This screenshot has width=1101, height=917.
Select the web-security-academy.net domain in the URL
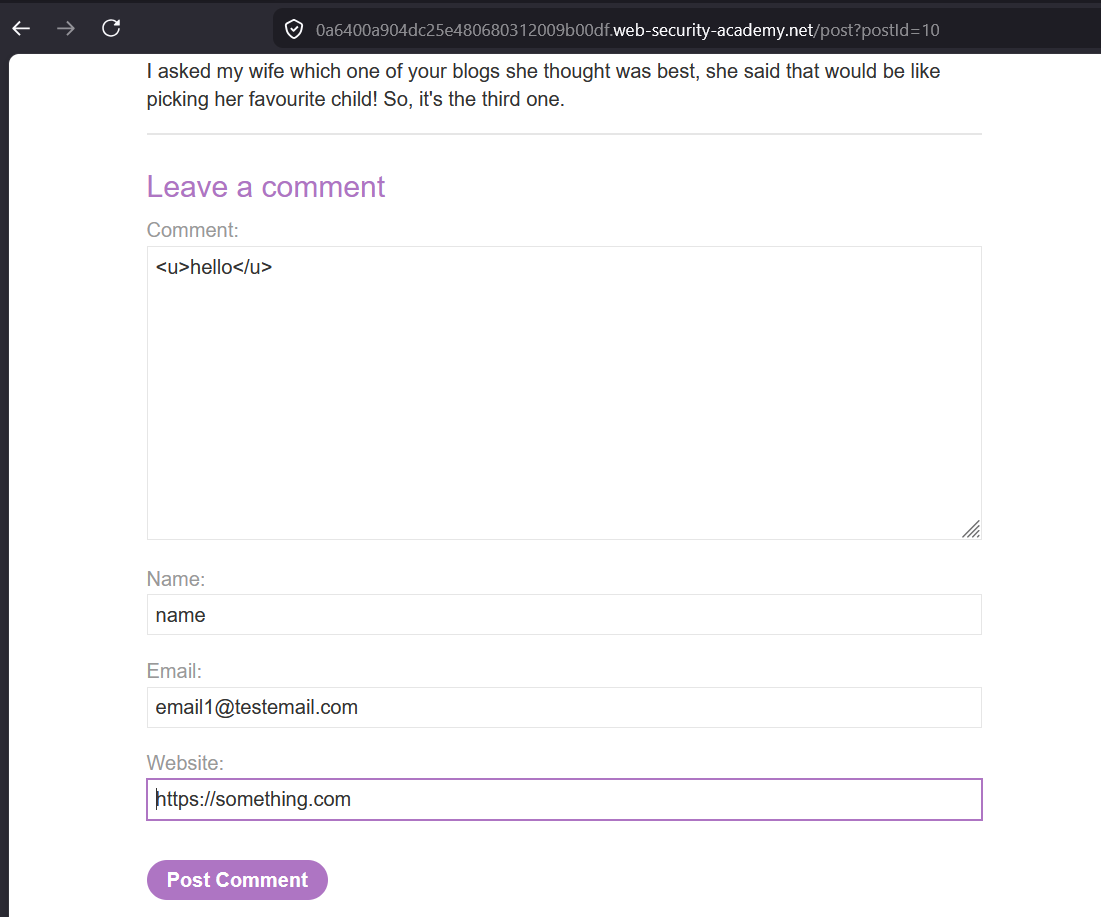712,30
